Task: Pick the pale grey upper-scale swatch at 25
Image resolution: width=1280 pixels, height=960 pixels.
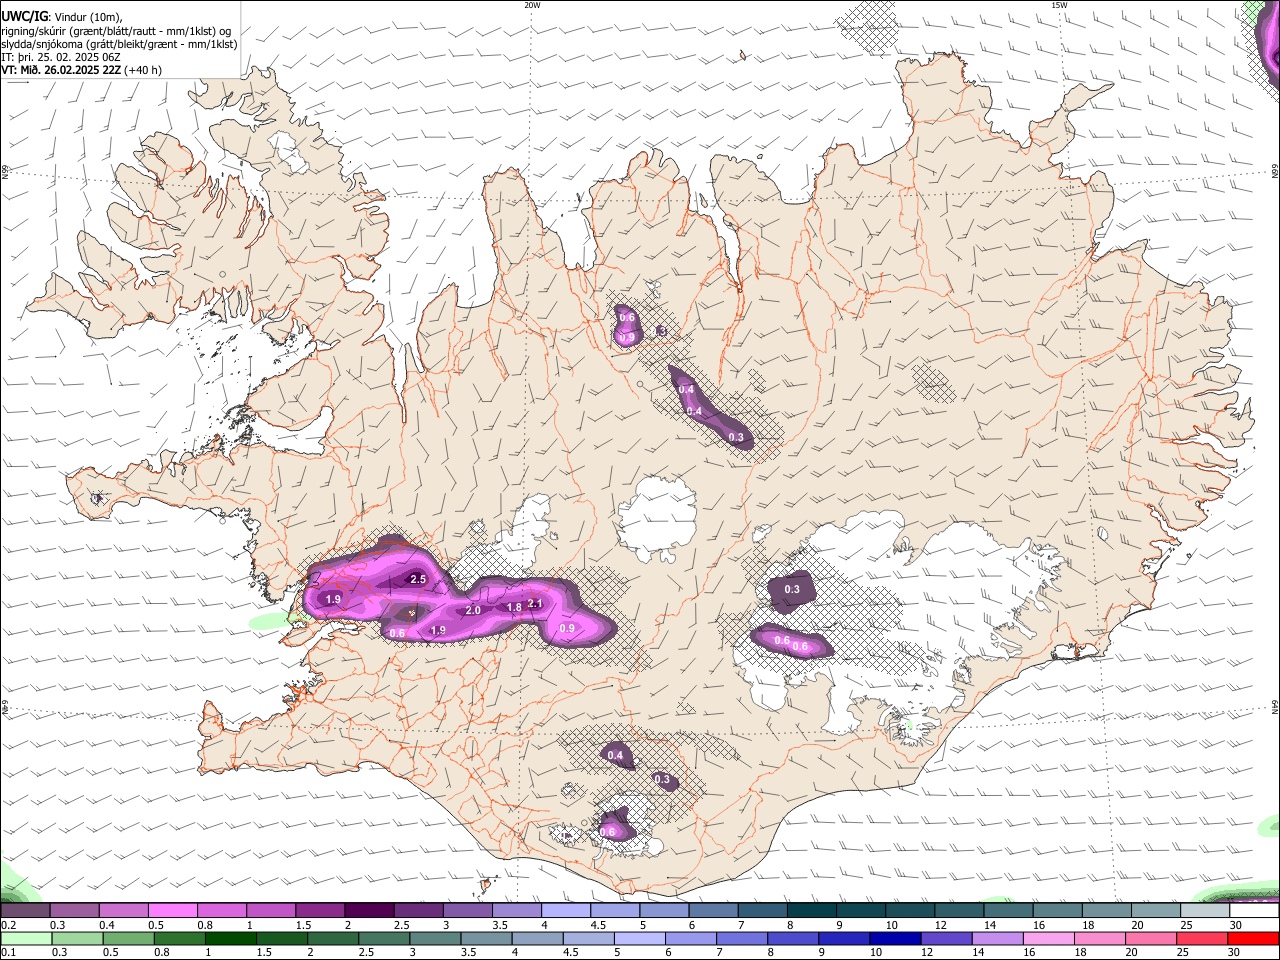Action: pyautogui.click(x=1206, y=910)
